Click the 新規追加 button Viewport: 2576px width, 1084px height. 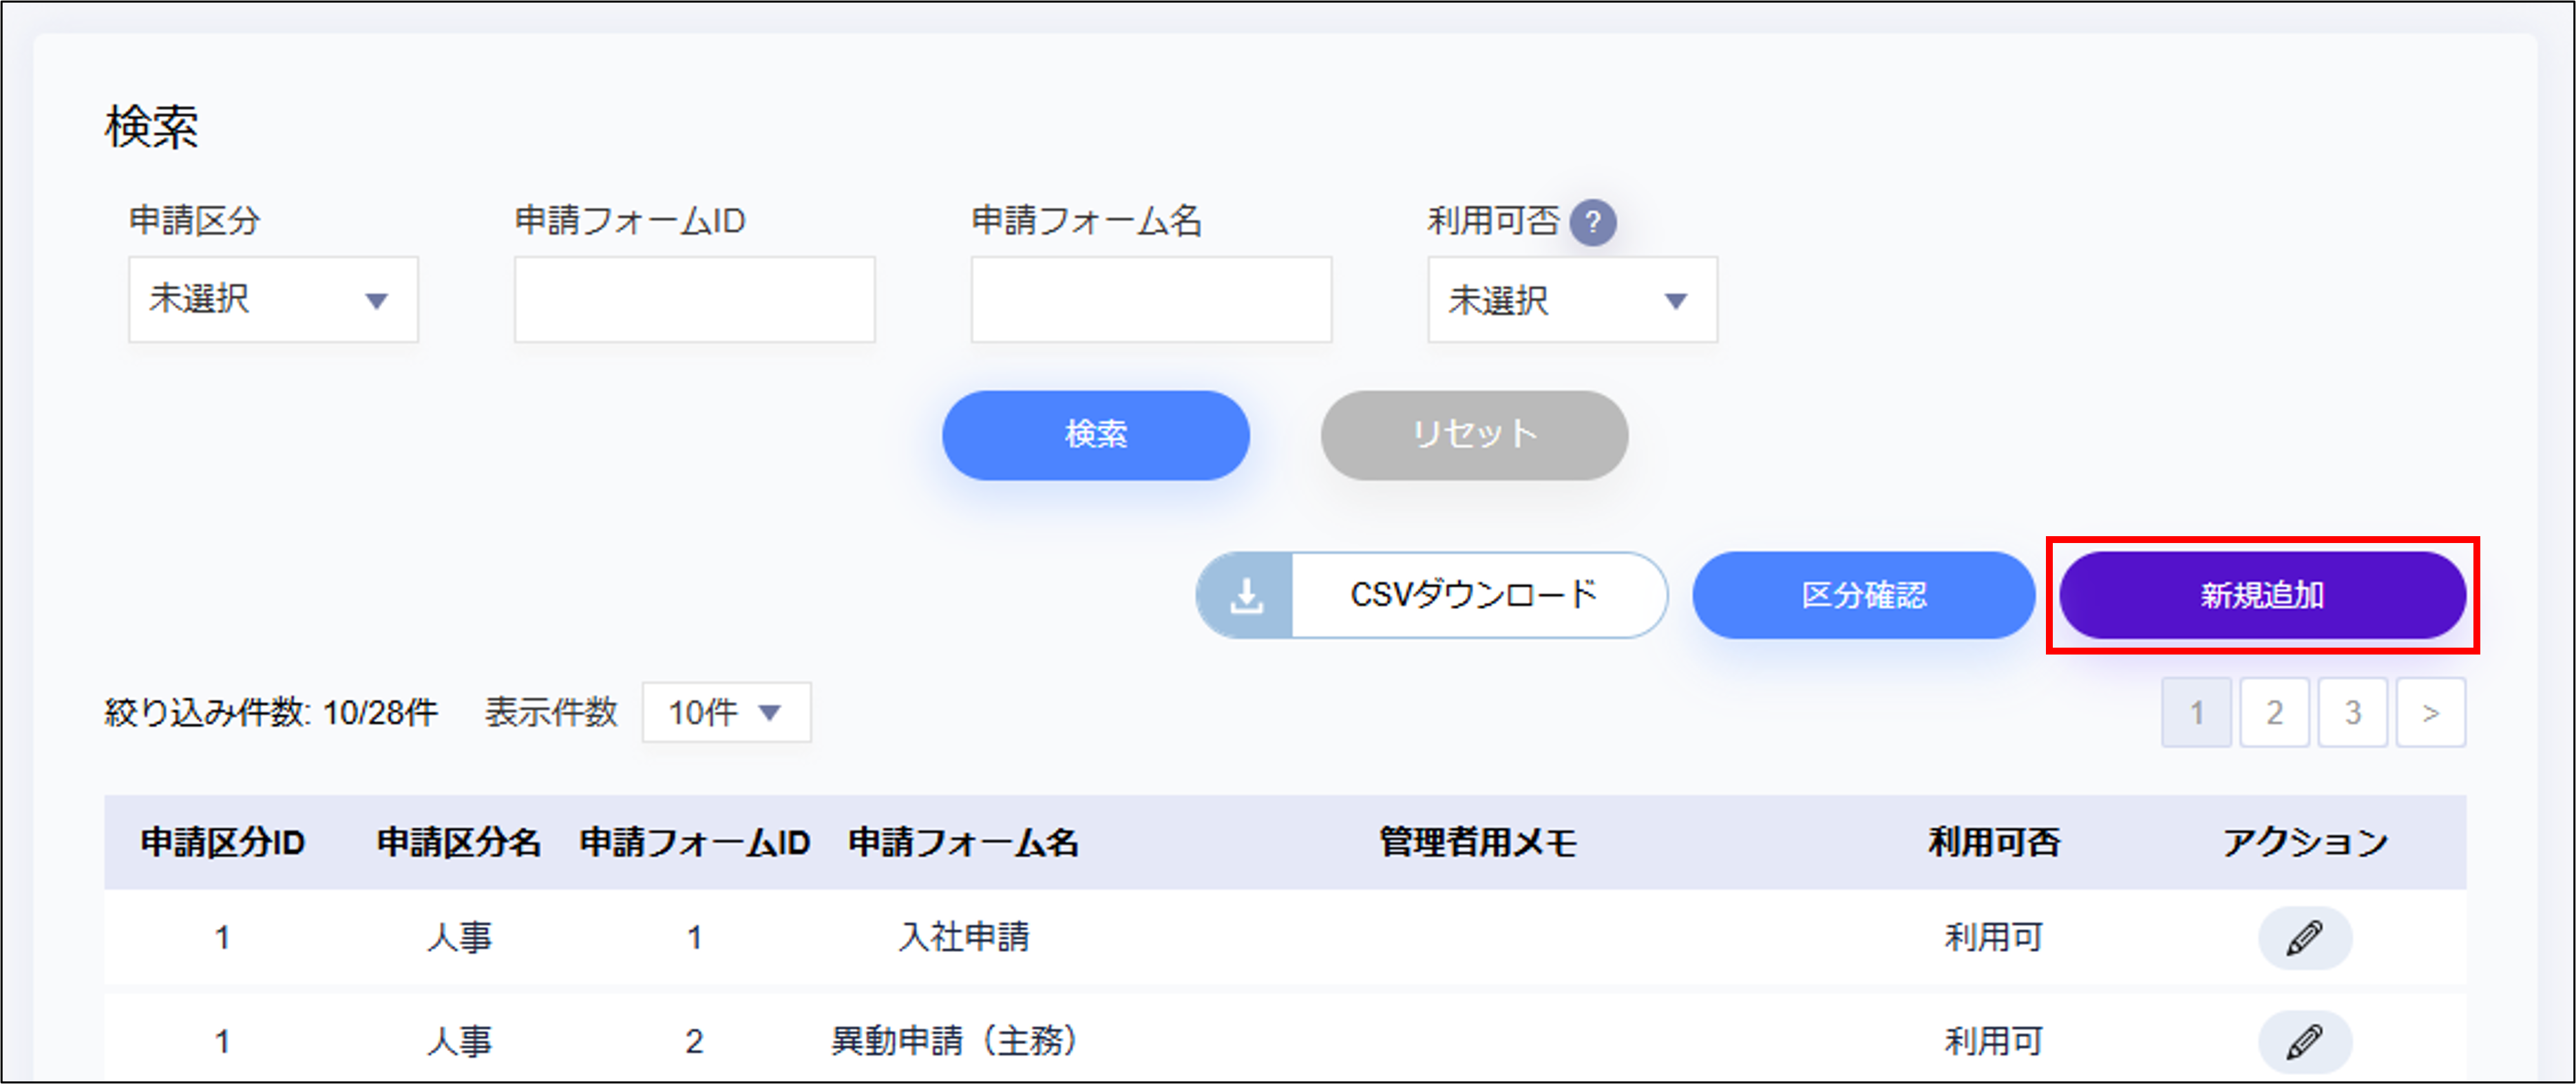point(2262,595)
